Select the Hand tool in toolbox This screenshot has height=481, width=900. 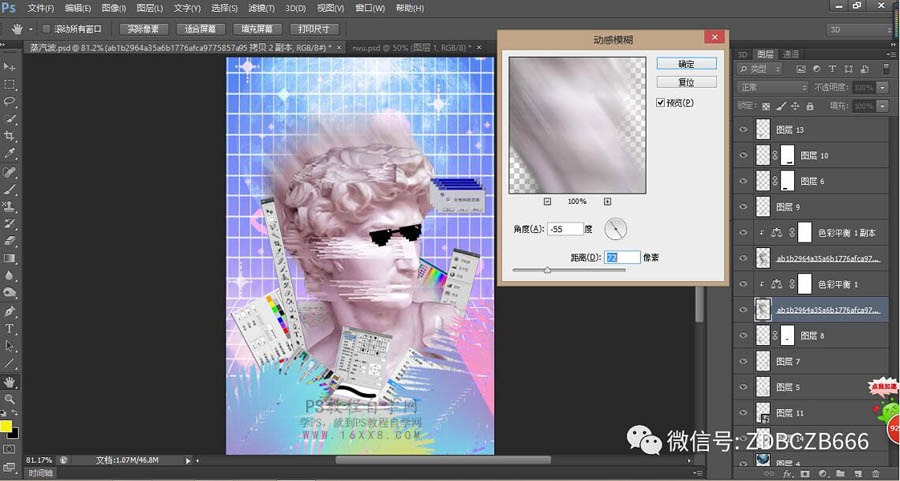tap(9, 382)
